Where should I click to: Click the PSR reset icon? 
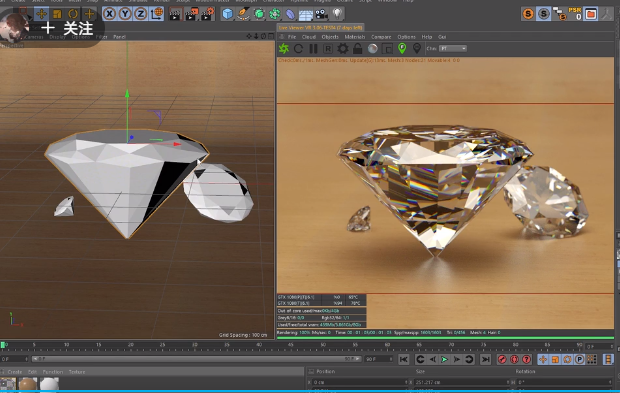[575, 14]
